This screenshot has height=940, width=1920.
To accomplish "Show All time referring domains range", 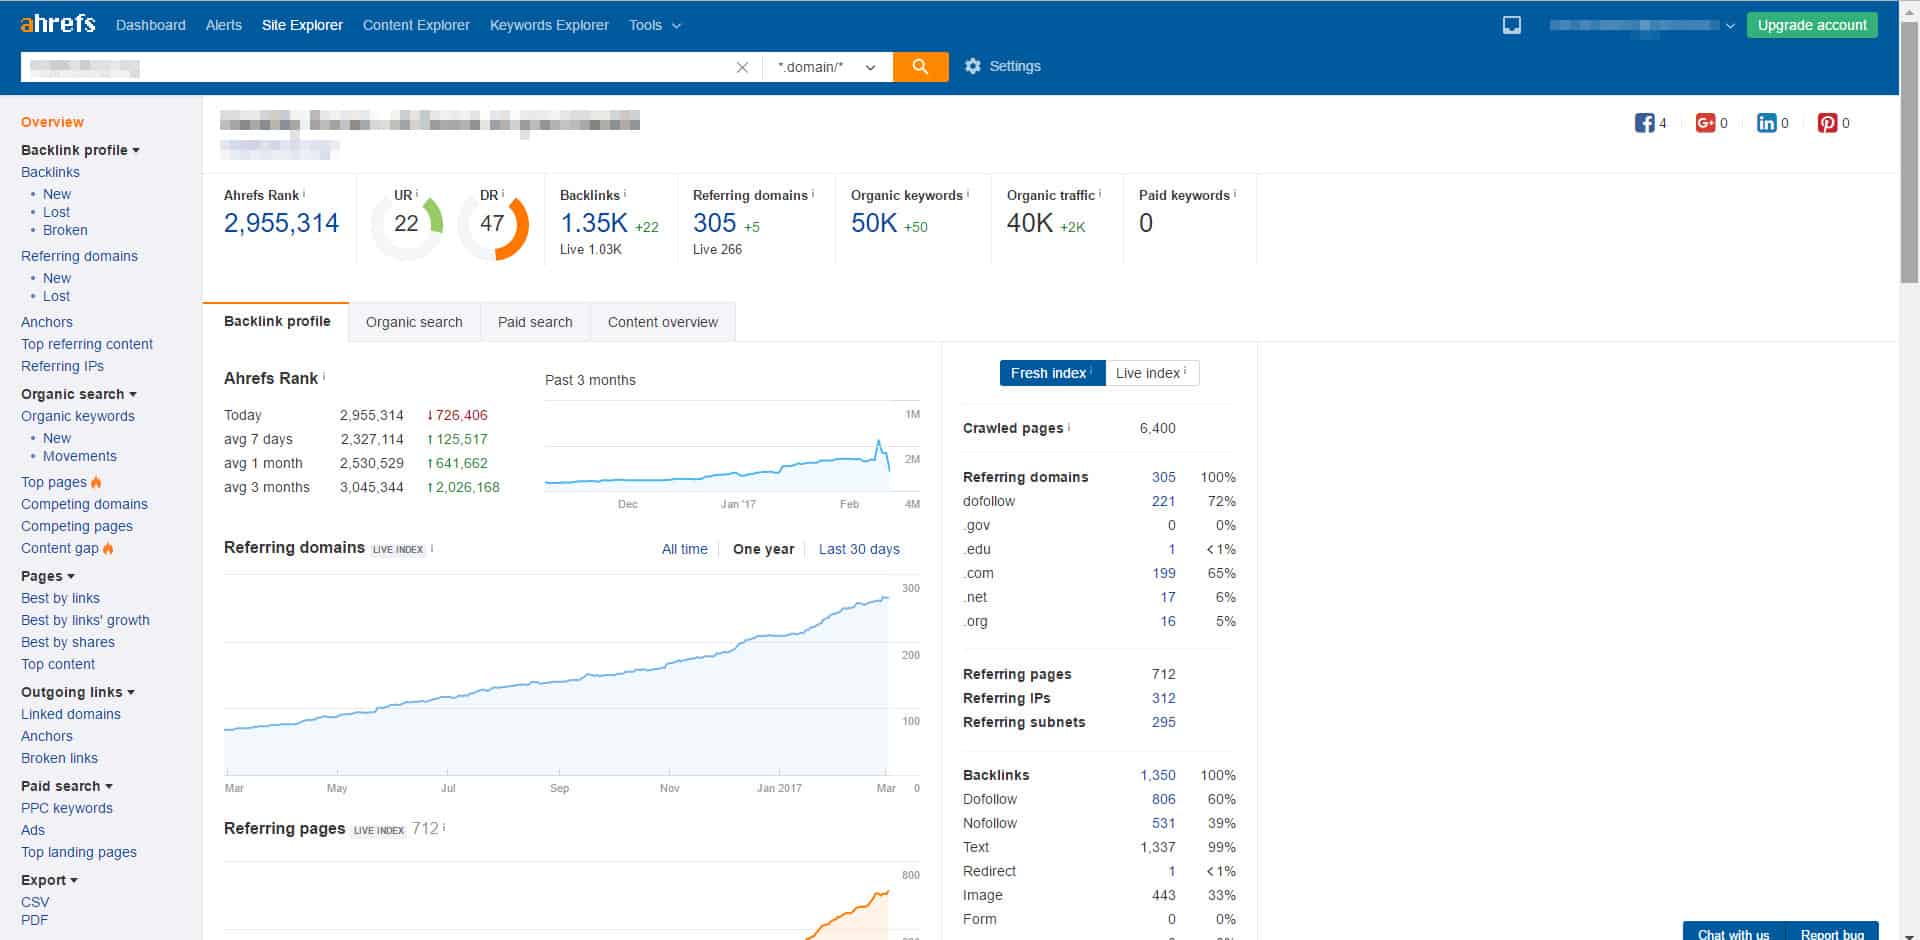I will (684, 549).
